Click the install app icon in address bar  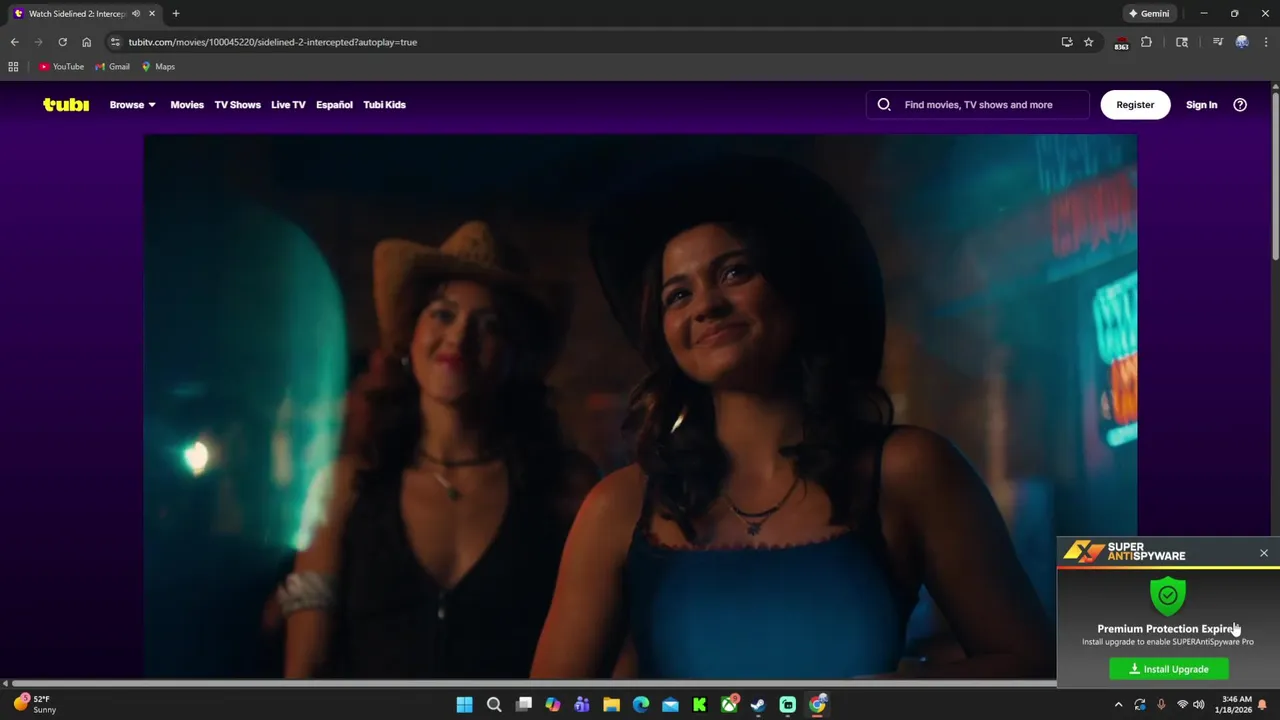[1067, 42]
